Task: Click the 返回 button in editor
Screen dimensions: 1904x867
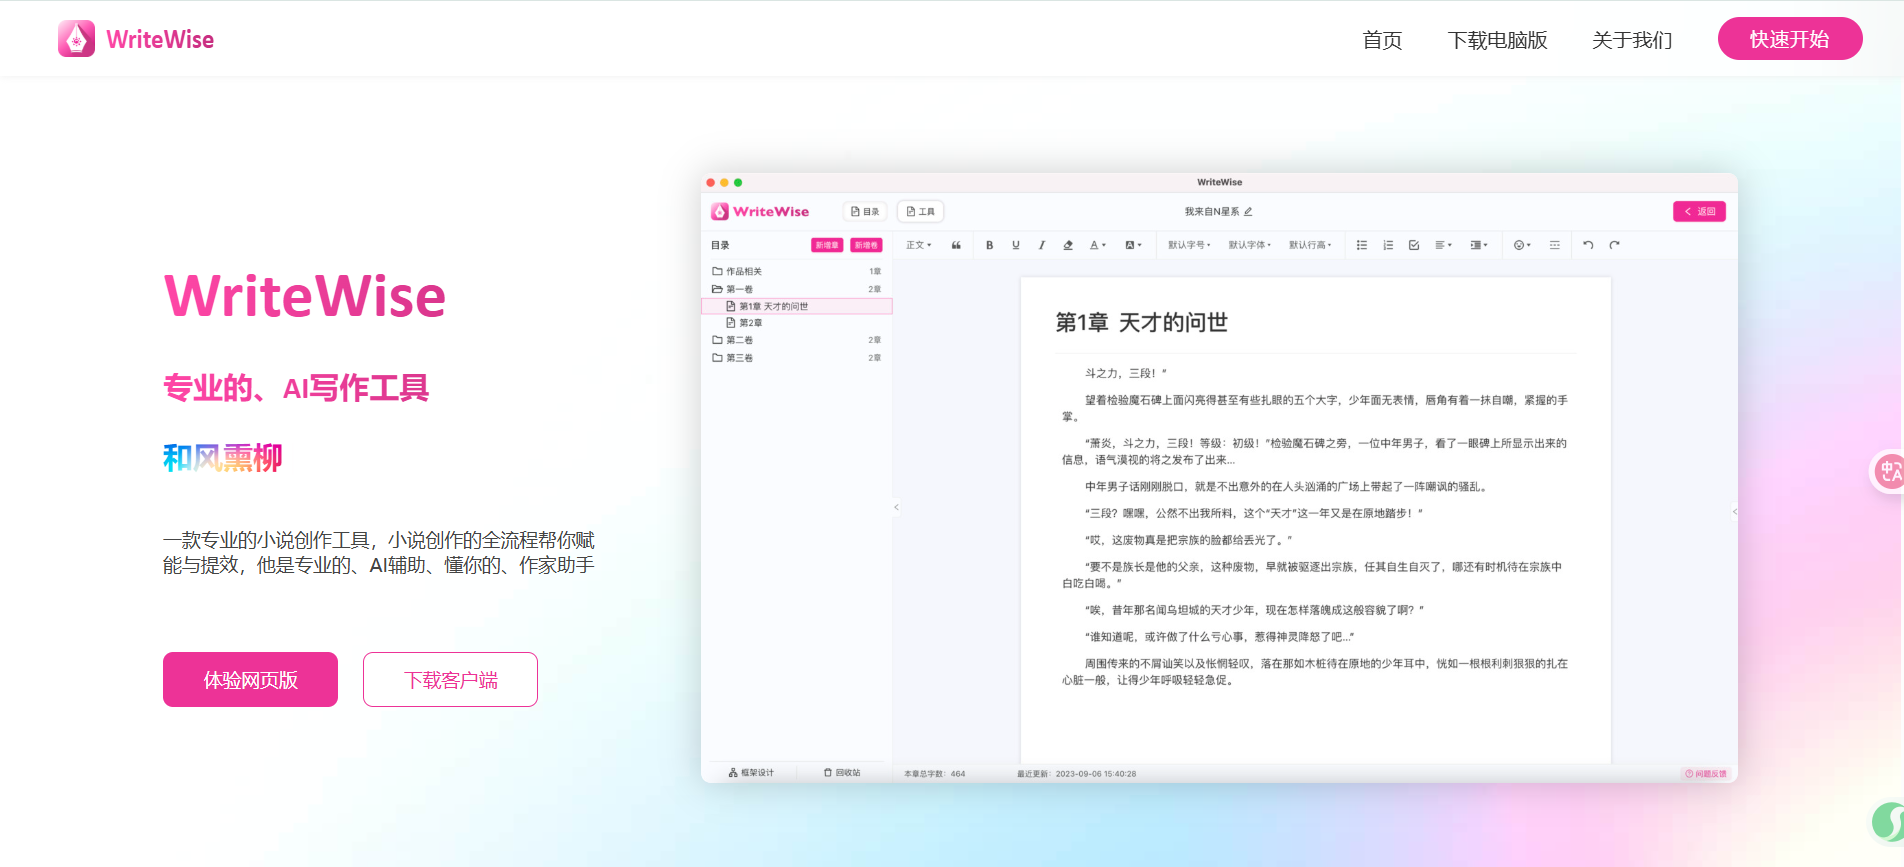Action: point(1699,212)
